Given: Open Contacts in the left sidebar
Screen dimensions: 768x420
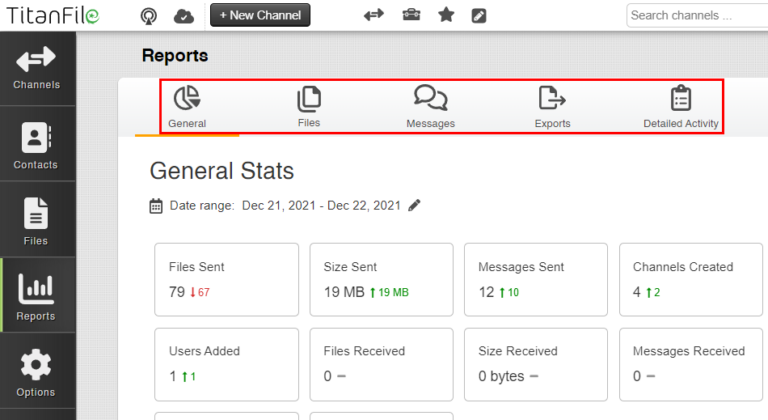Looking at the screenshot, I should point(36,145).
